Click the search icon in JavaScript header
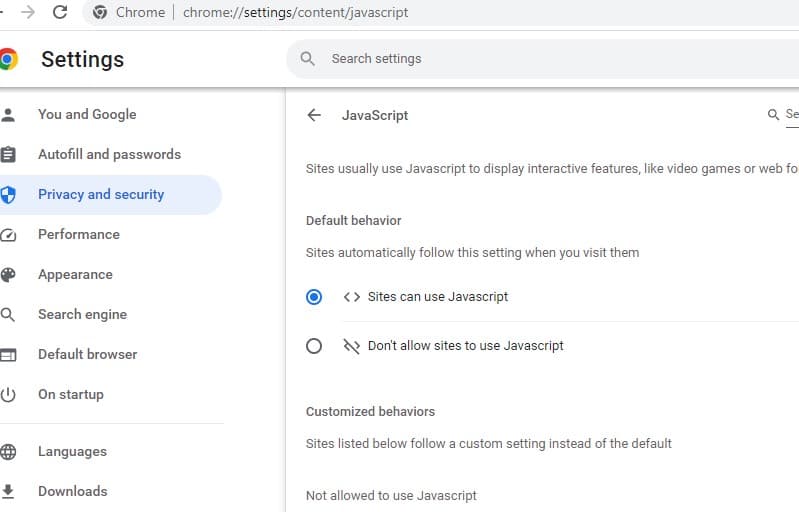The image size is (799, 512). [x=773, y=115]
